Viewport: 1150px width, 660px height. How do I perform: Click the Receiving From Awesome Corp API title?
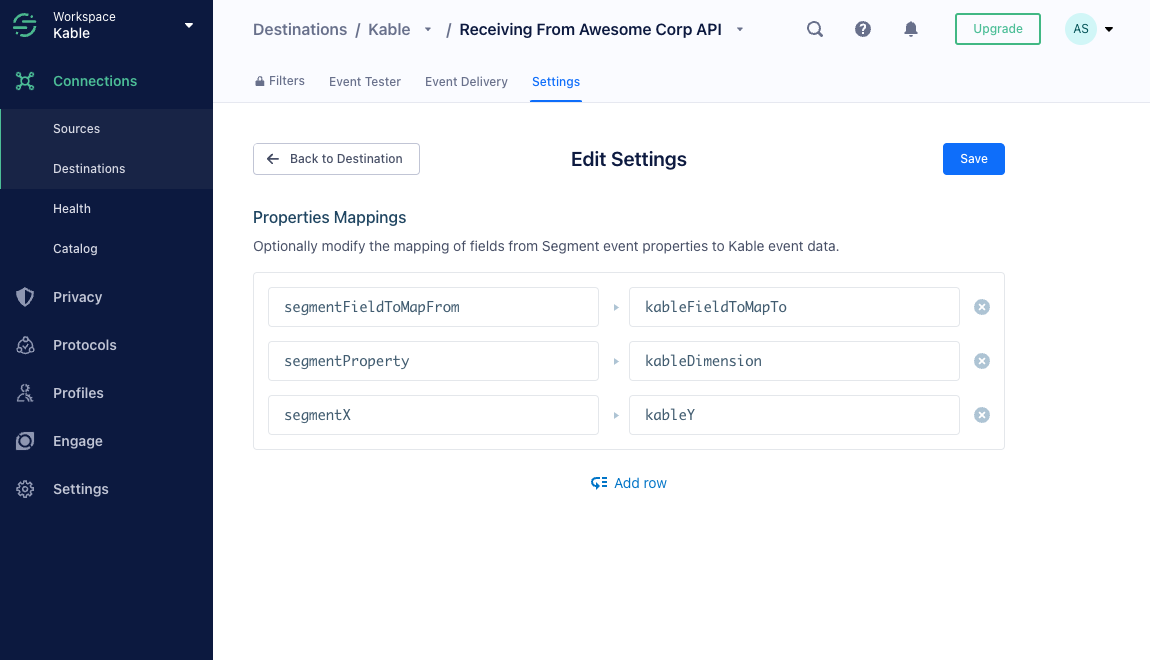590,29
